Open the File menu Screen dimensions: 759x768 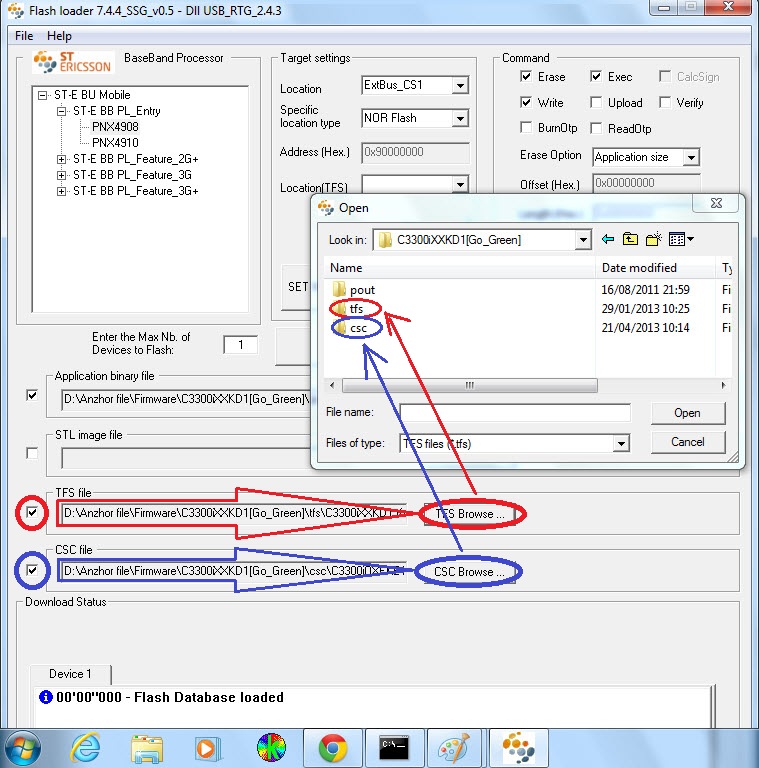[24, 36]
